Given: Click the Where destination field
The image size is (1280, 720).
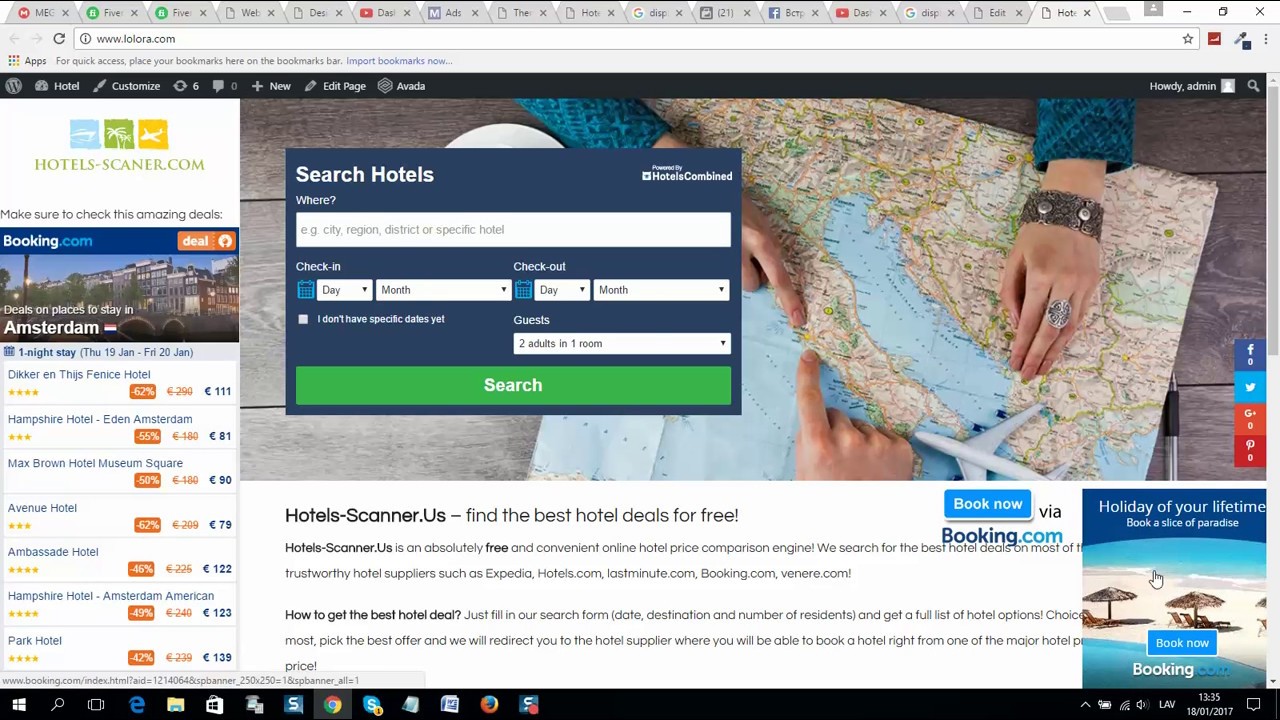Looking at the screenshot, I should pyautogui.click(x=513, y=230).
